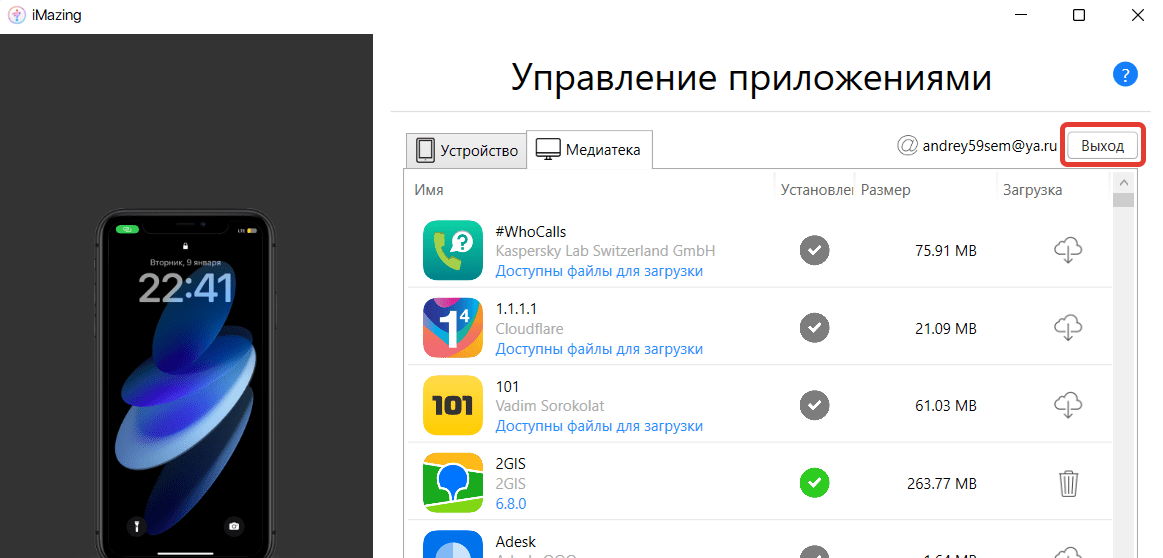Sort by the Имя column header

click(429, 190)
